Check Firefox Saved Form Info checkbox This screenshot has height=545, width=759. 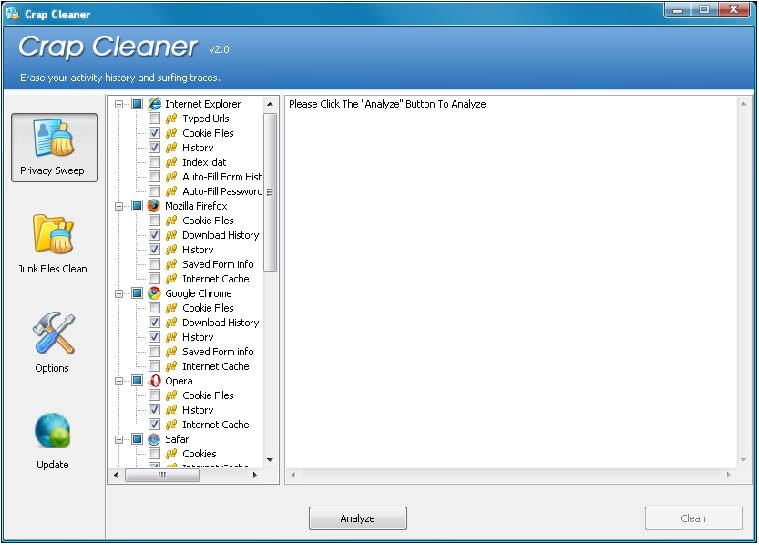(154, 264)
